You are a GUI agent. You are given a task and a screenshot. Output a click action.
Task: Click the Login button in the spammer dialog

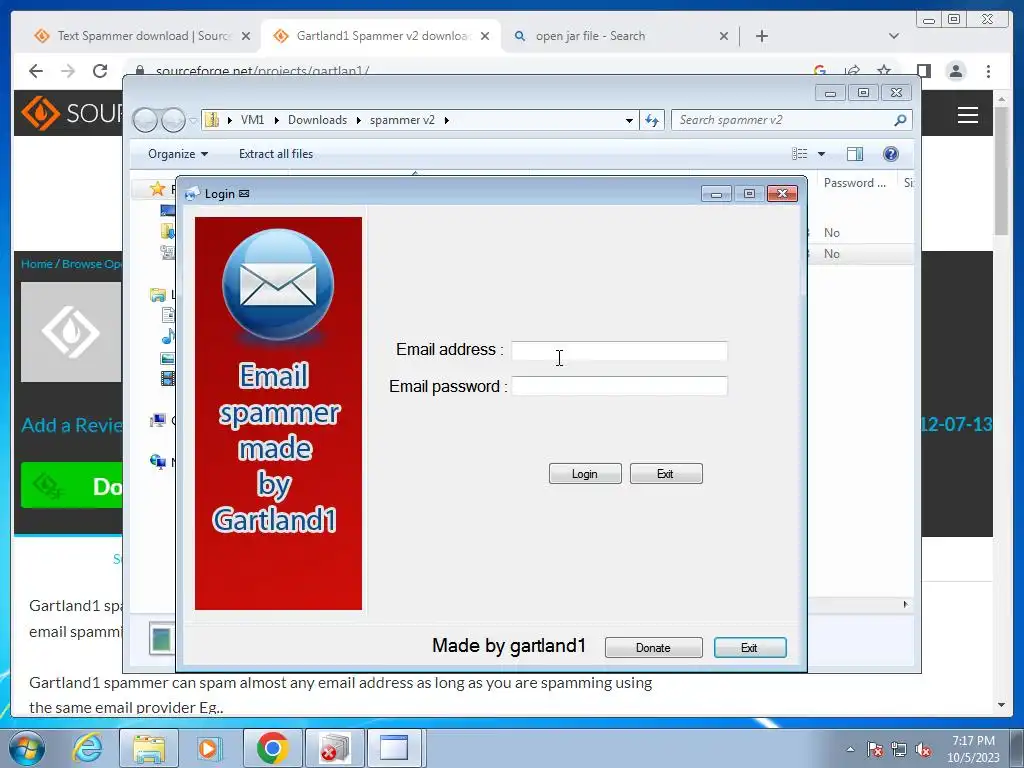585,473
